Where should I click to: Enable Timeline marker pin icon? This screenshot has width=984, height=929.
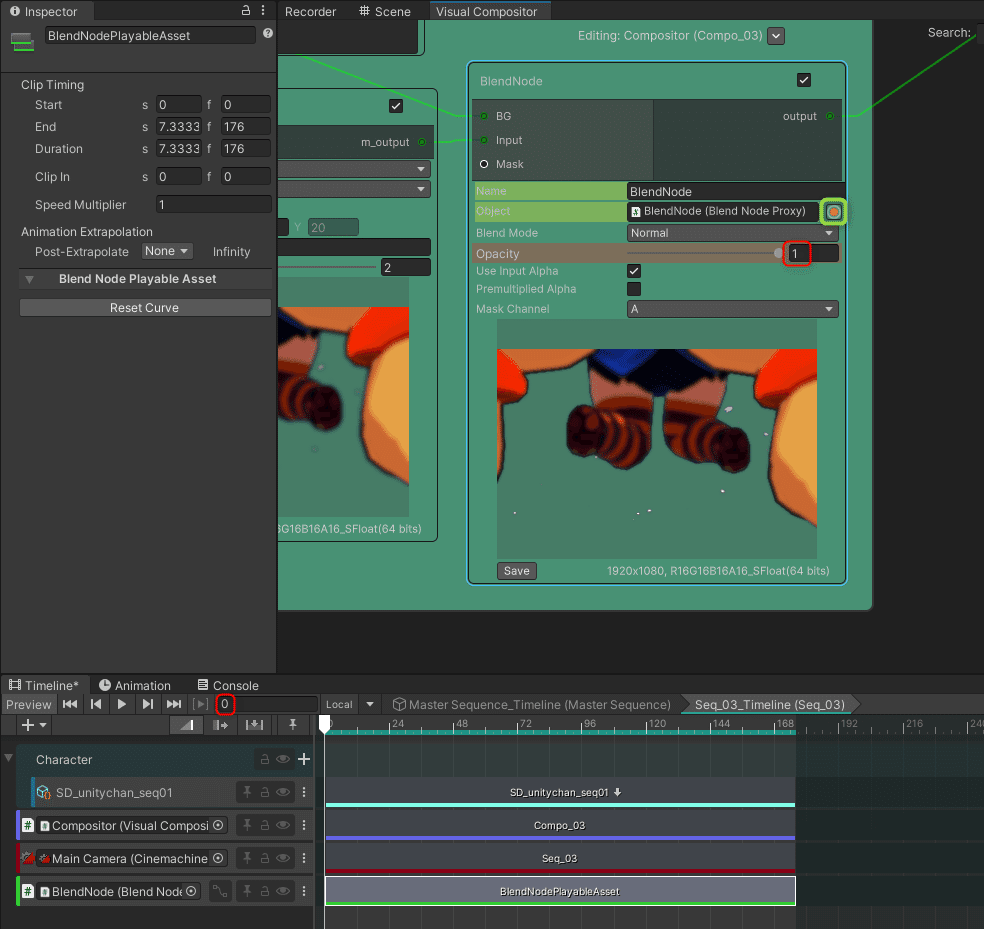[x=293, y=725]
